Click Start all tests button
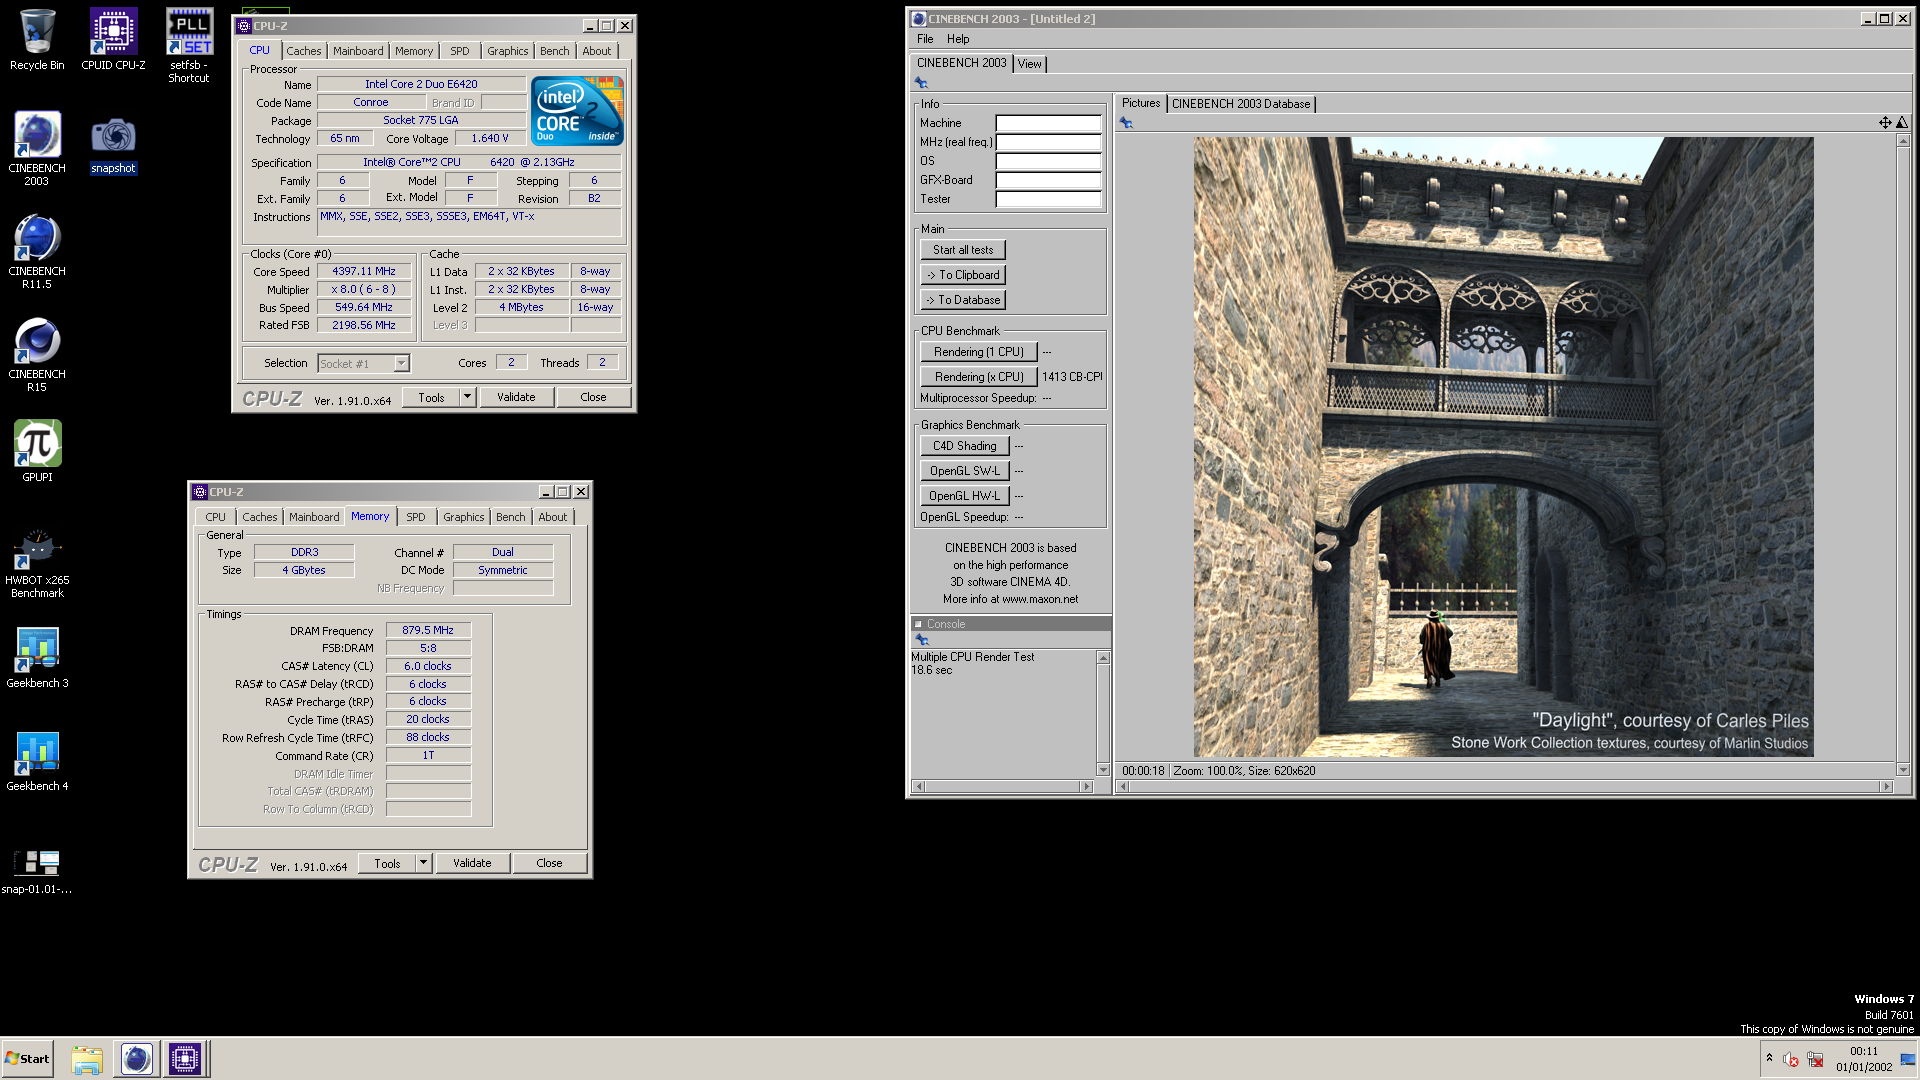1920x1080 pixels. pos(963,250)
